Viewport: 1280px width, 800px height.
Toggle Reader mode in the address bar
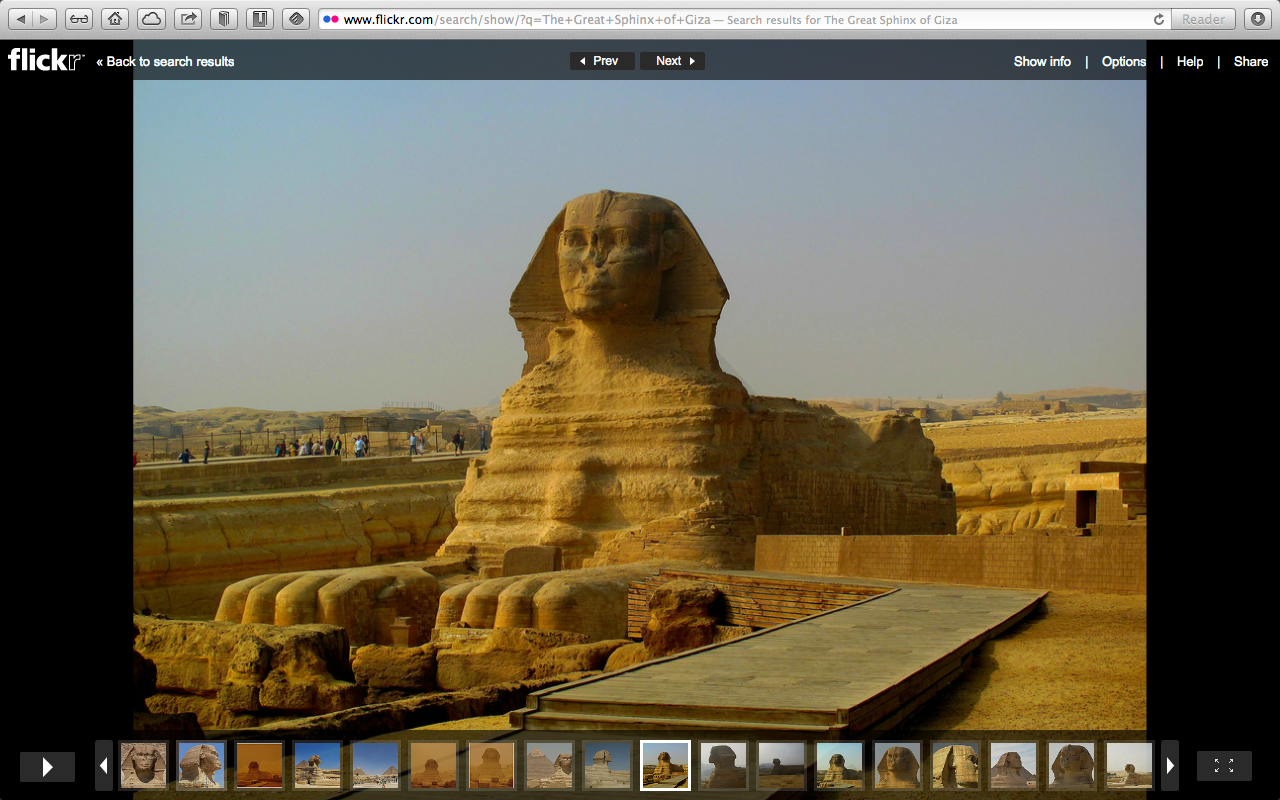[1203, 19]
